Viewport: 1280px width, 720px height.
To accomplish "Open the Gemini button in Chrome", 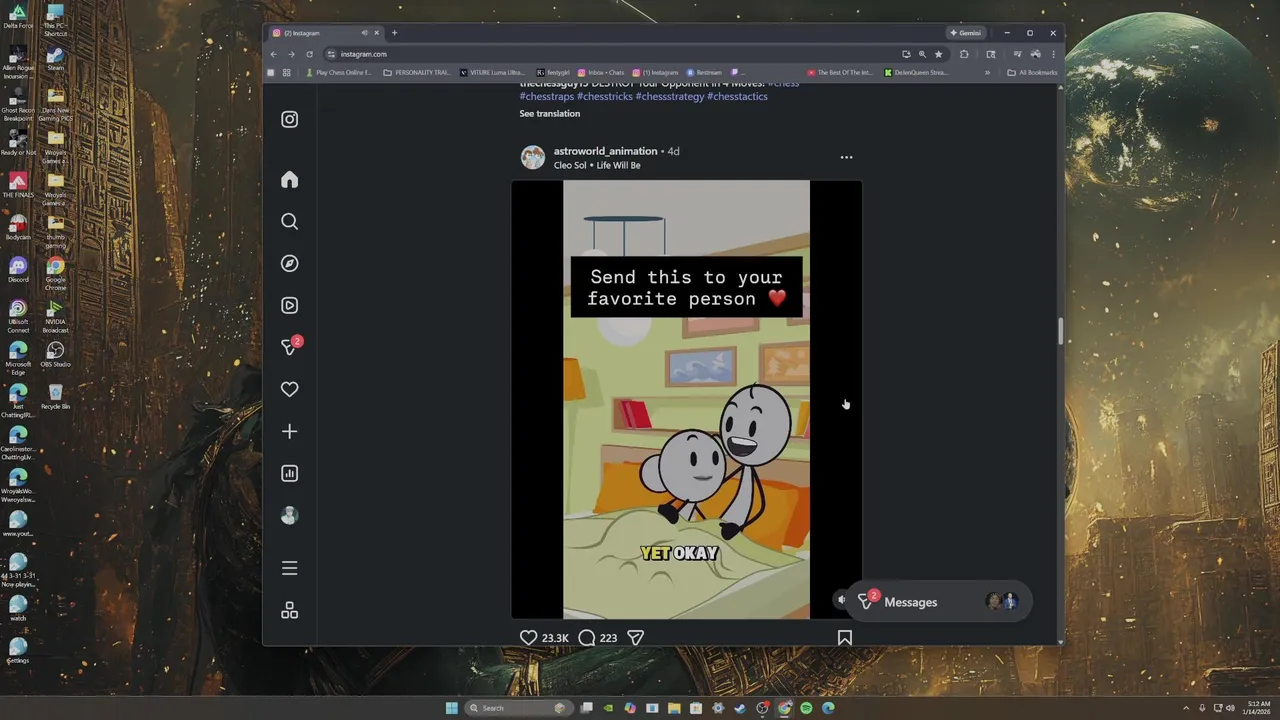I will tap(966, 33).
